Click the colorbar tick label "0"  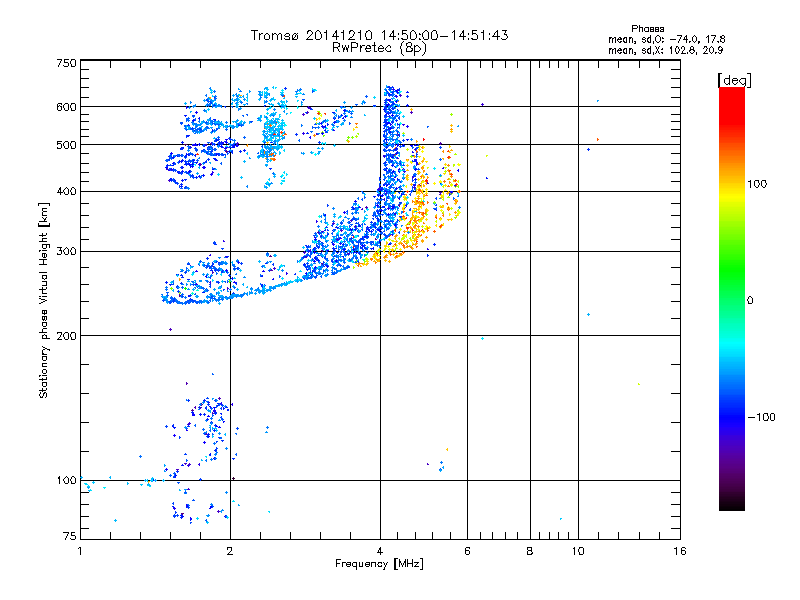click(x=750, y=301)
